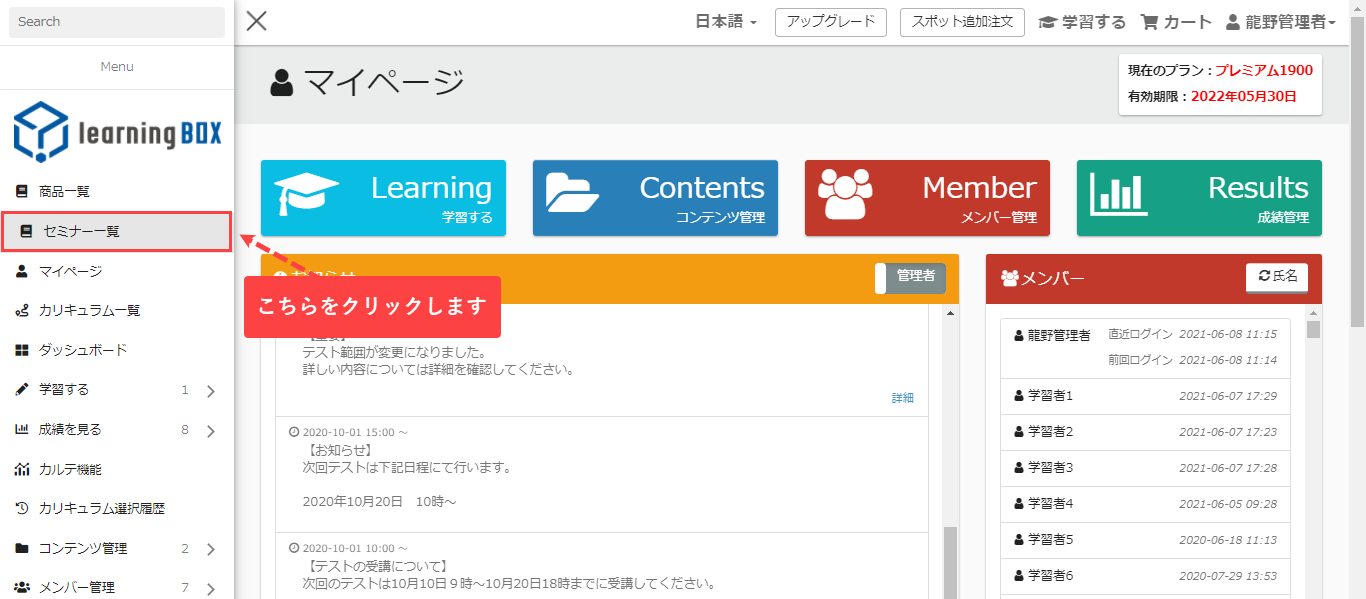Open the 日本語 language dropdown

click(x=726, y=22)
